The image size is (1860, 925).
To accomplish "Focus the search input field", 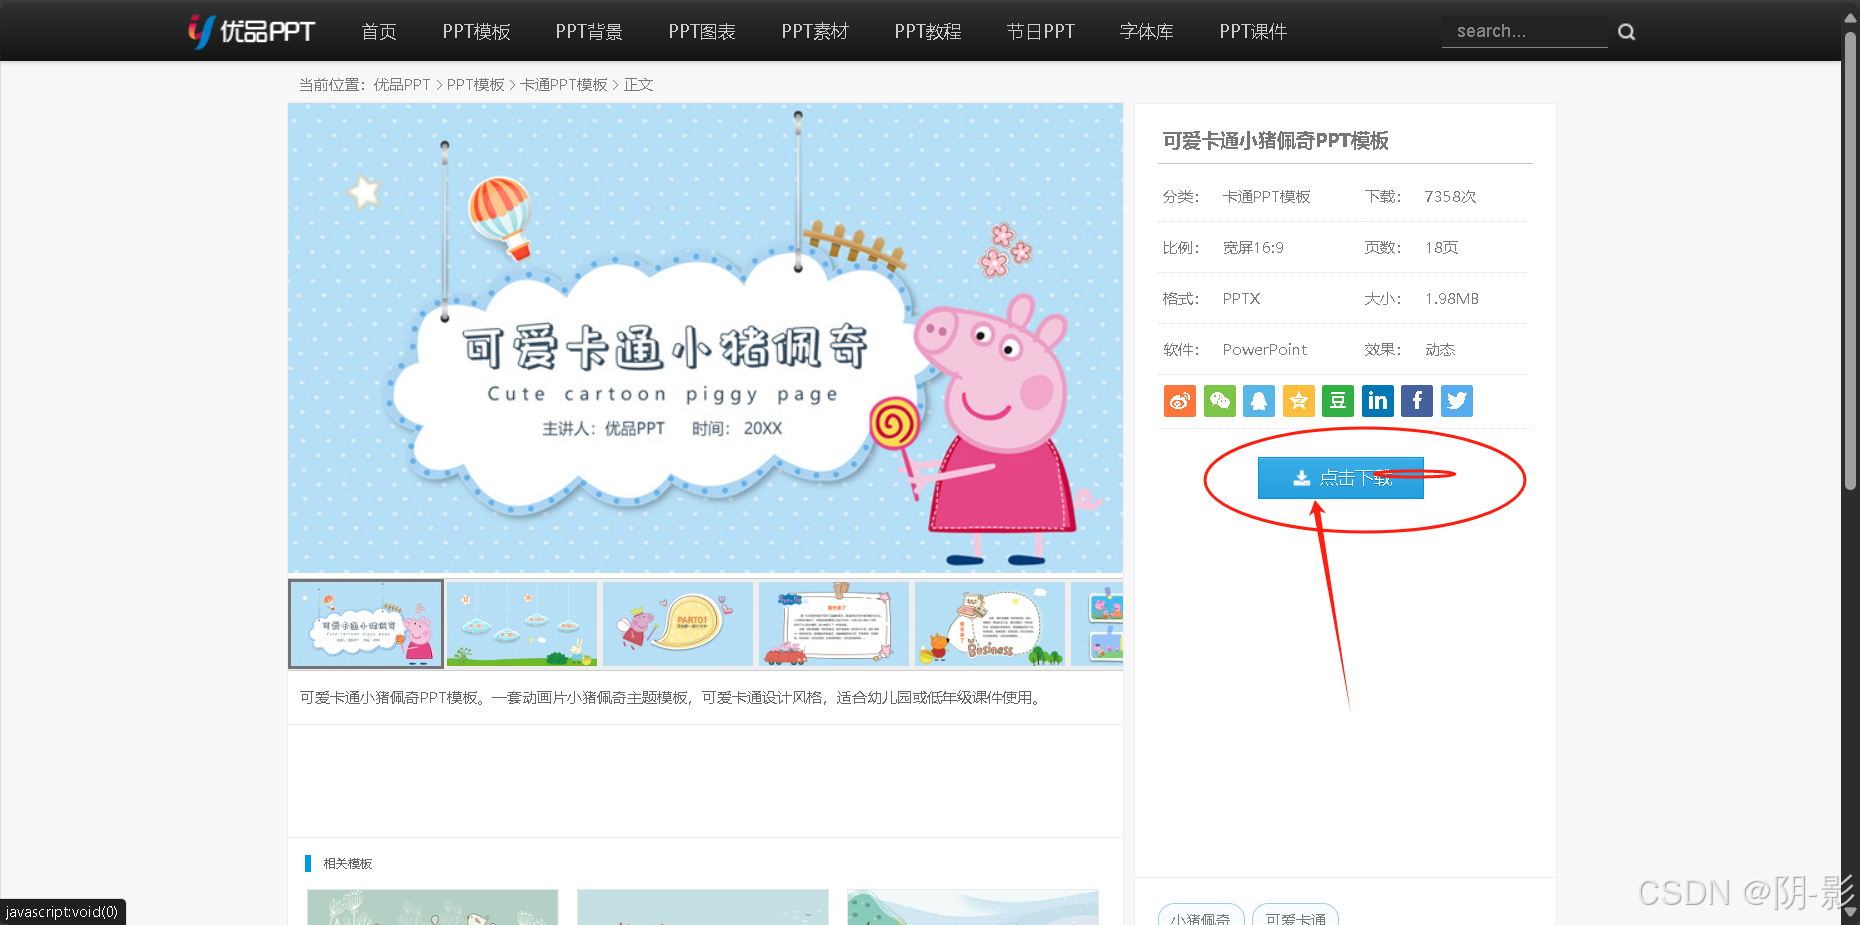I will coord(1525,32).
